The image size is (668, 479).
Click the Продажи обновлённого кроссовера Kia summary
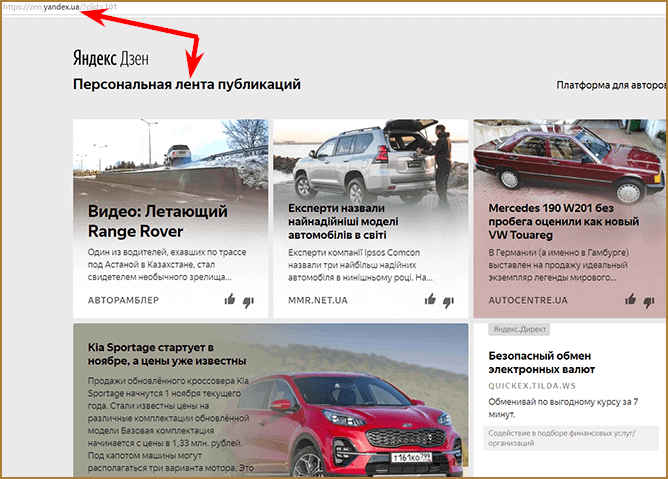170,424
